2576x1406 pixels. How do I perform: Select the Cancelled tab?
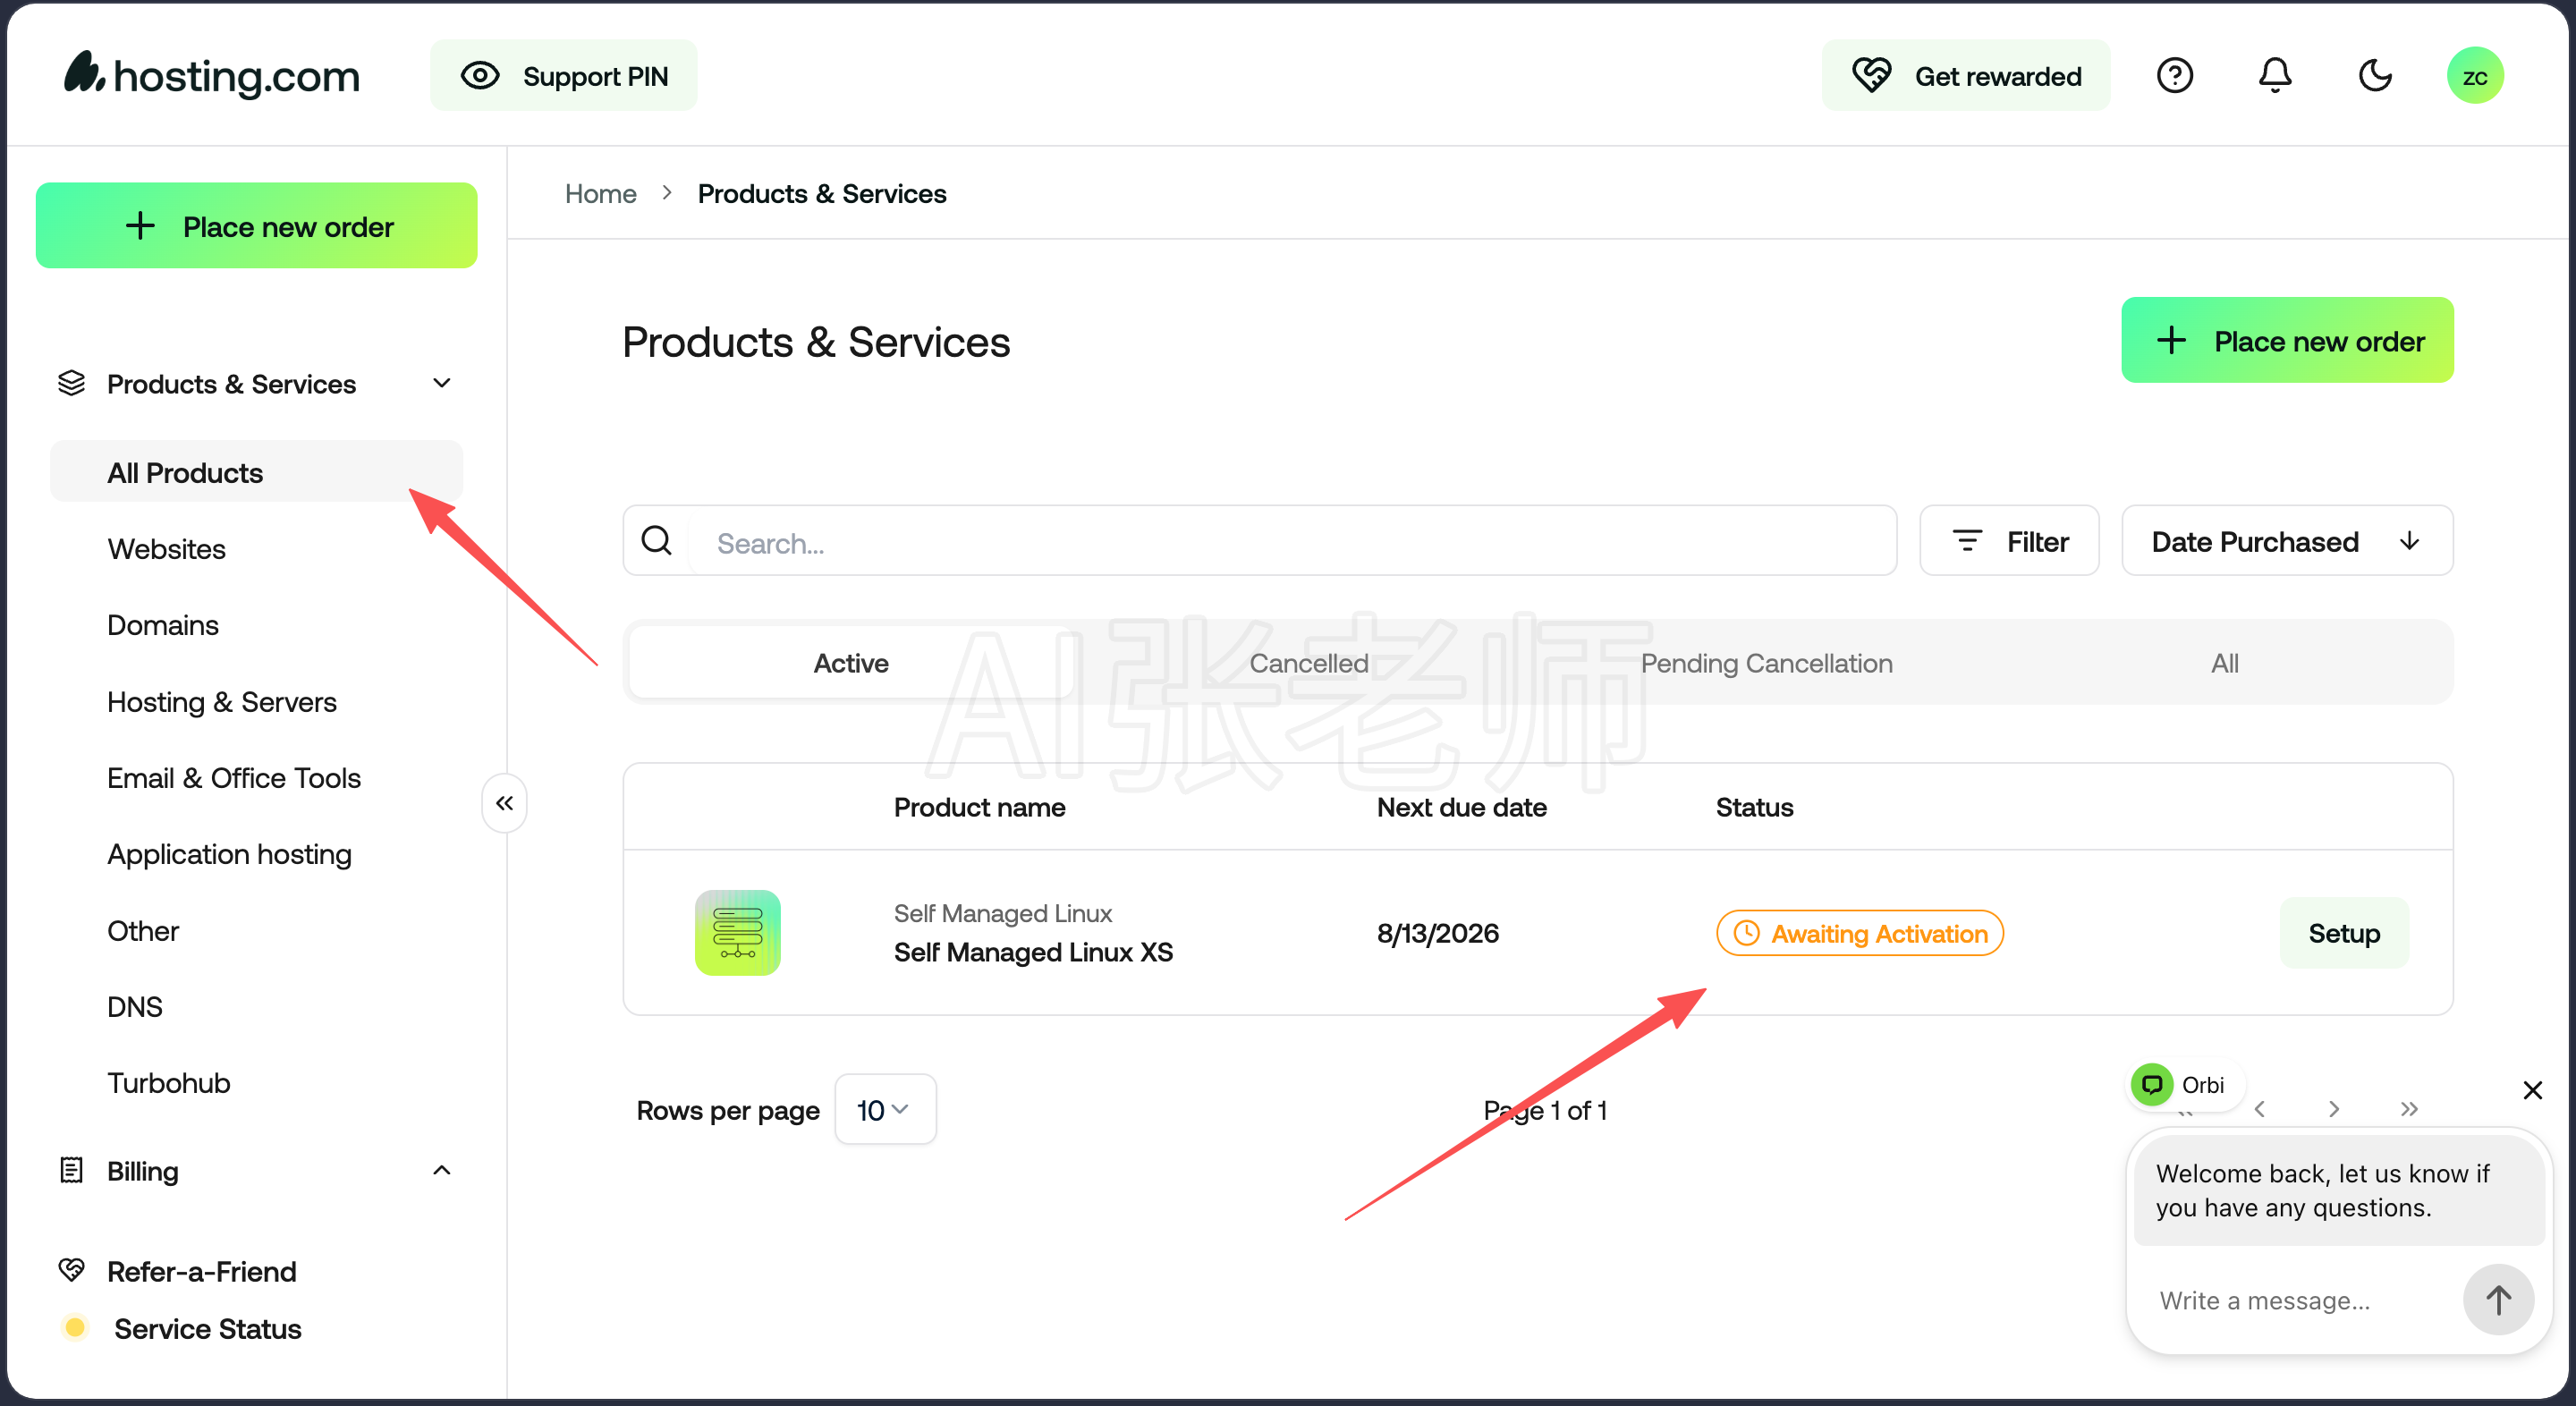click(x=1309, y=663)
